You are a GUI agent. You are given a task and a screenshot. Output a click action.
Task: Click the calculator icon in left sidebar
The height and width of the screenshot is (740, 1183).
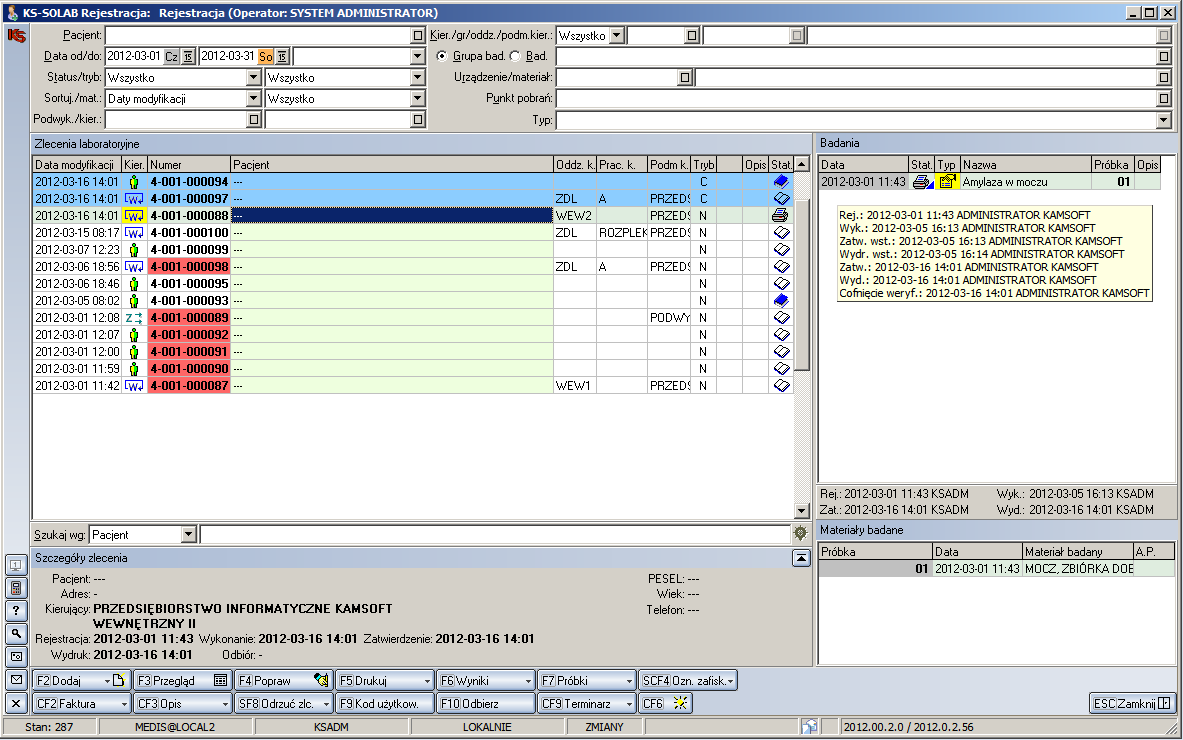coord(16,587)
